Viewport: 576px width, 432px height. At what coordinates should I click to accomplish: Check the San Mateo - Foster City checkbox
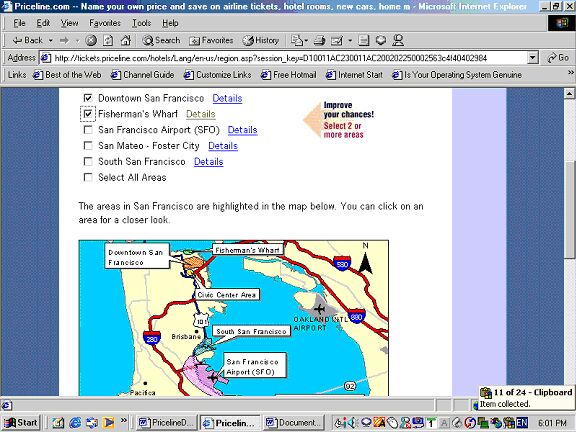[88, 145]
